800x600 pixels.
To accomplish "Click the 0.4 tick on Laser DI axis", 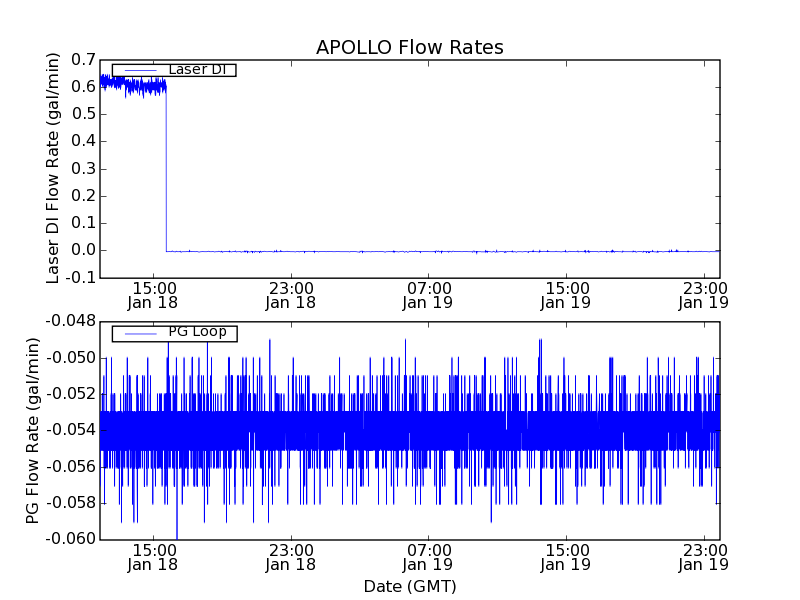I will click(x=83, y=141).
